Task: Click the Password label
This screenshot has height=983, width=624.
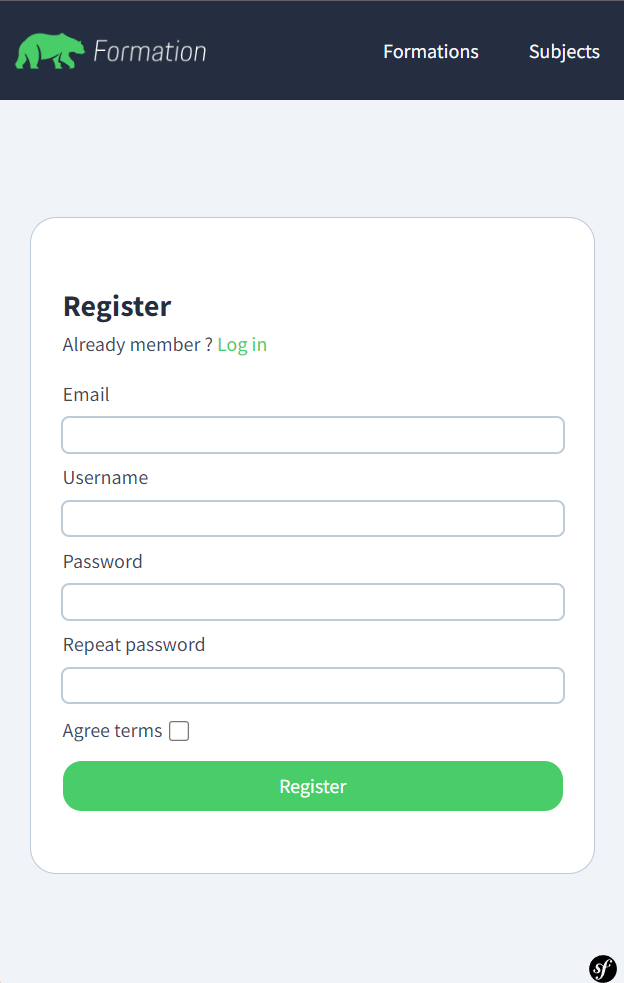Action: [102, 561]
